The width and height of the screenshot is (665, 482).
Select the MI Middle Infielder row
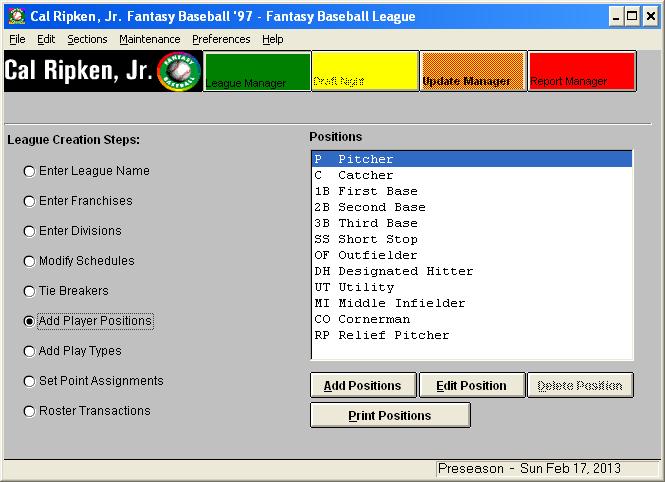(x=472, y=303)
